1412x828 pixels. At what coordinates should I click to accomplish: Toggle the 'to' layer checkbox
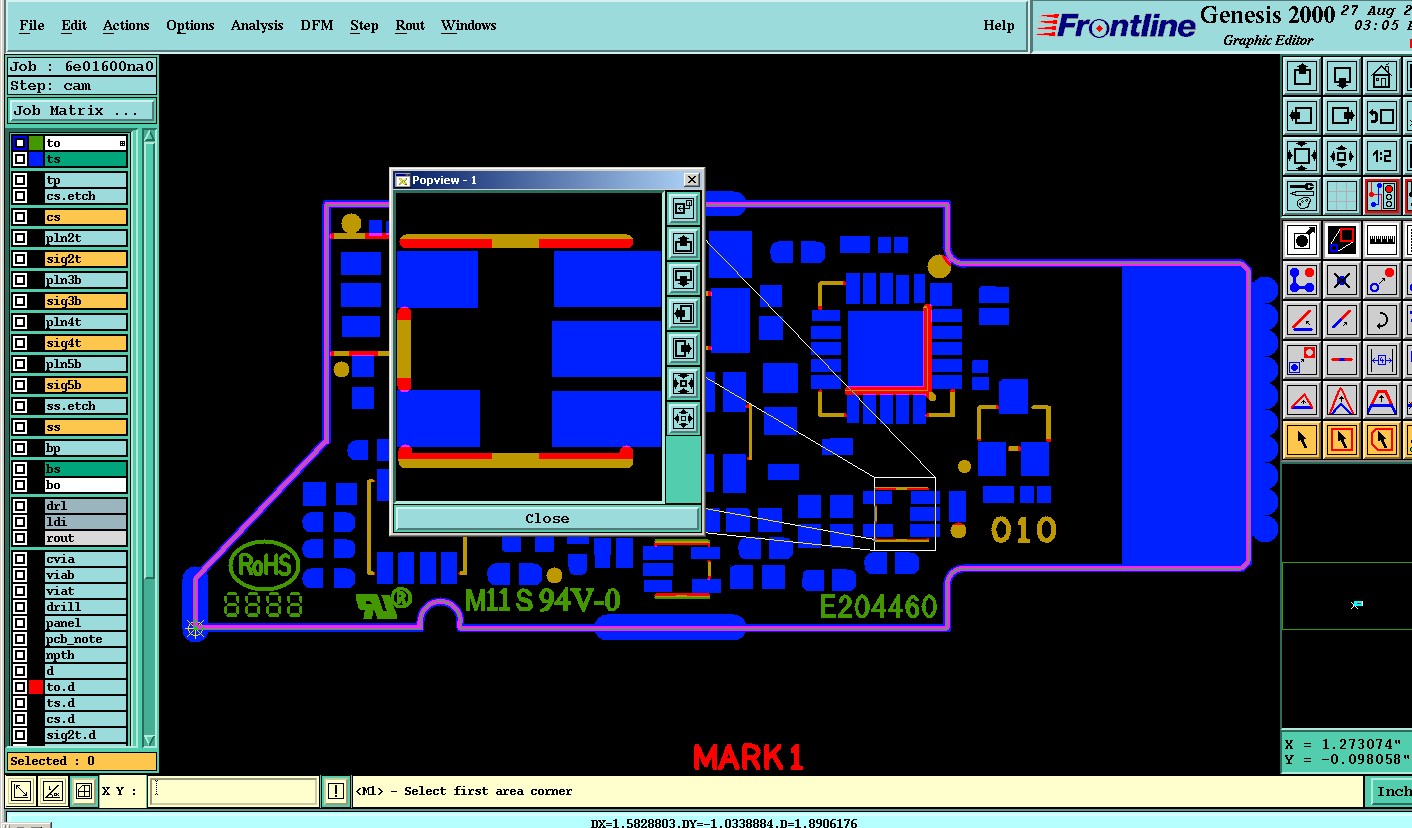pyautogui.click(x=20, y=143)
